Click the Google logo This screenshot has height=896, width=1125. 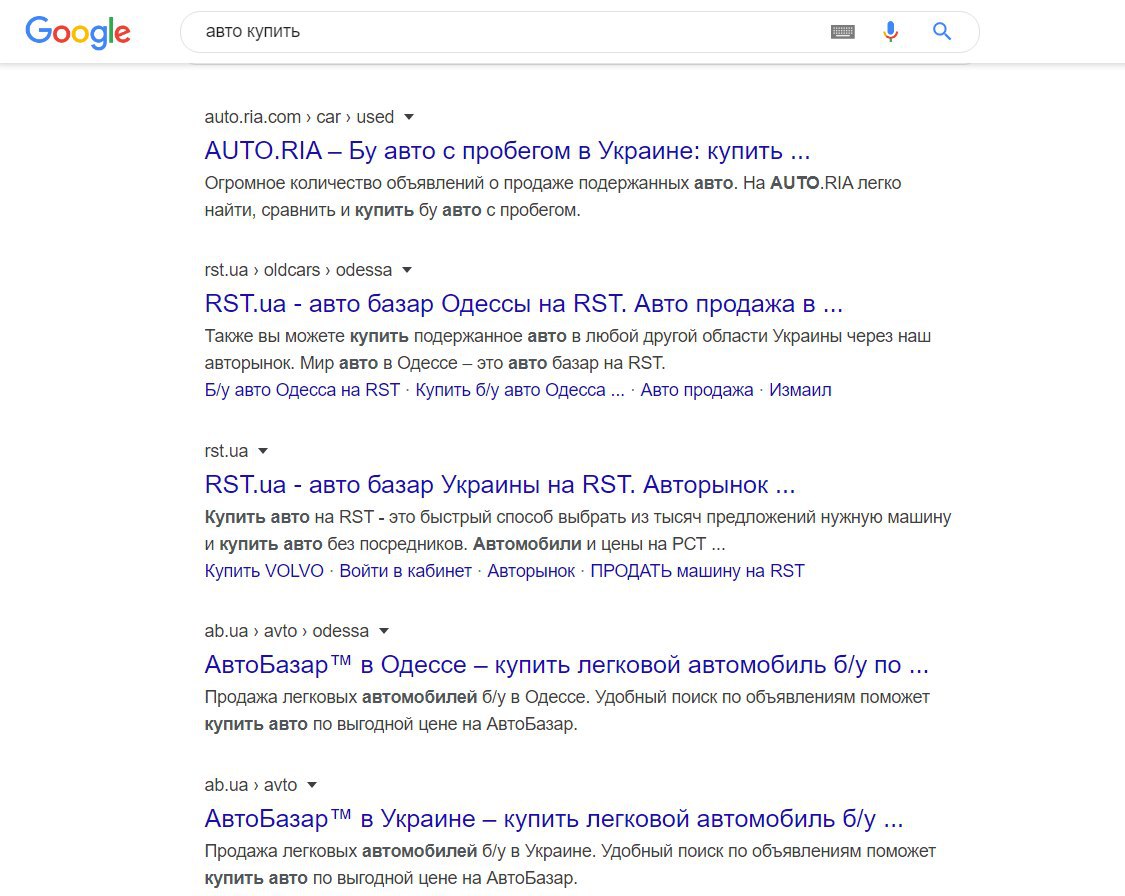pos(77,32)
